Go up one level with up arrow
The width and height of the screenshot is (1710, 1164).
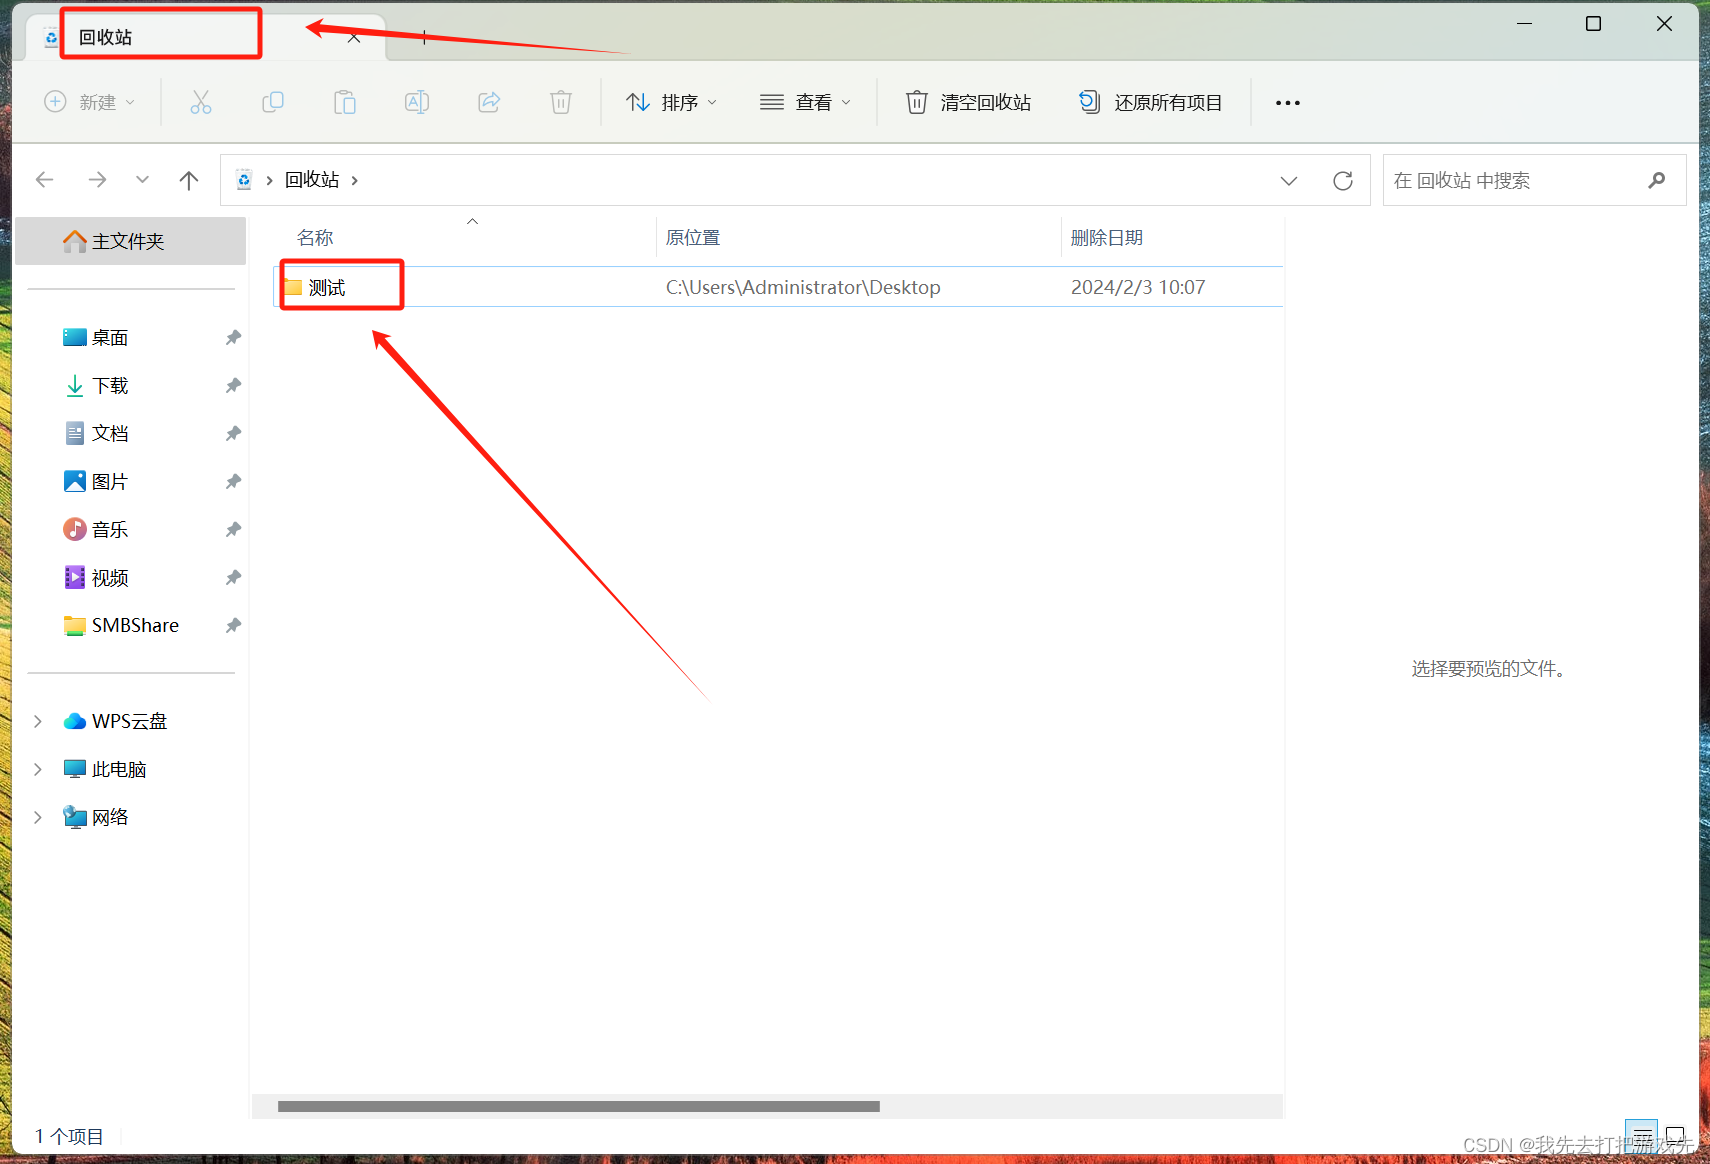[189, 180]
